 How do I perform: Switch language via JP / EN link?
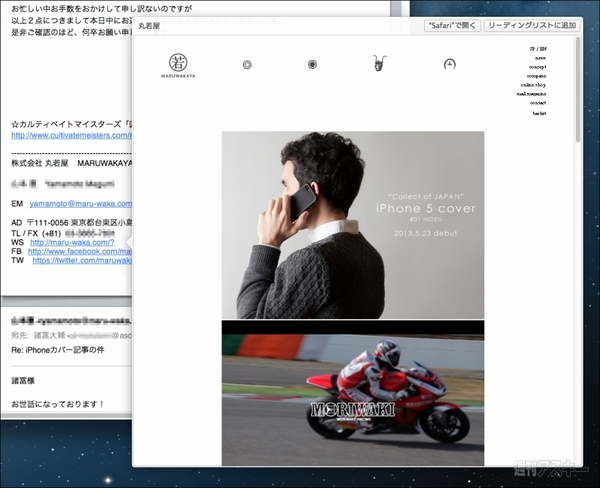pos(538,49)
